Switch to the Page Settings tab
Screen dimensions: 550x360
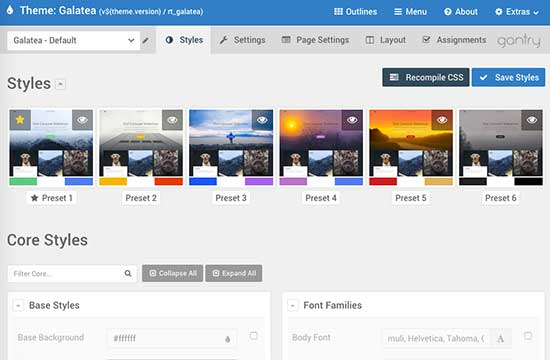[x=316, y=40]
